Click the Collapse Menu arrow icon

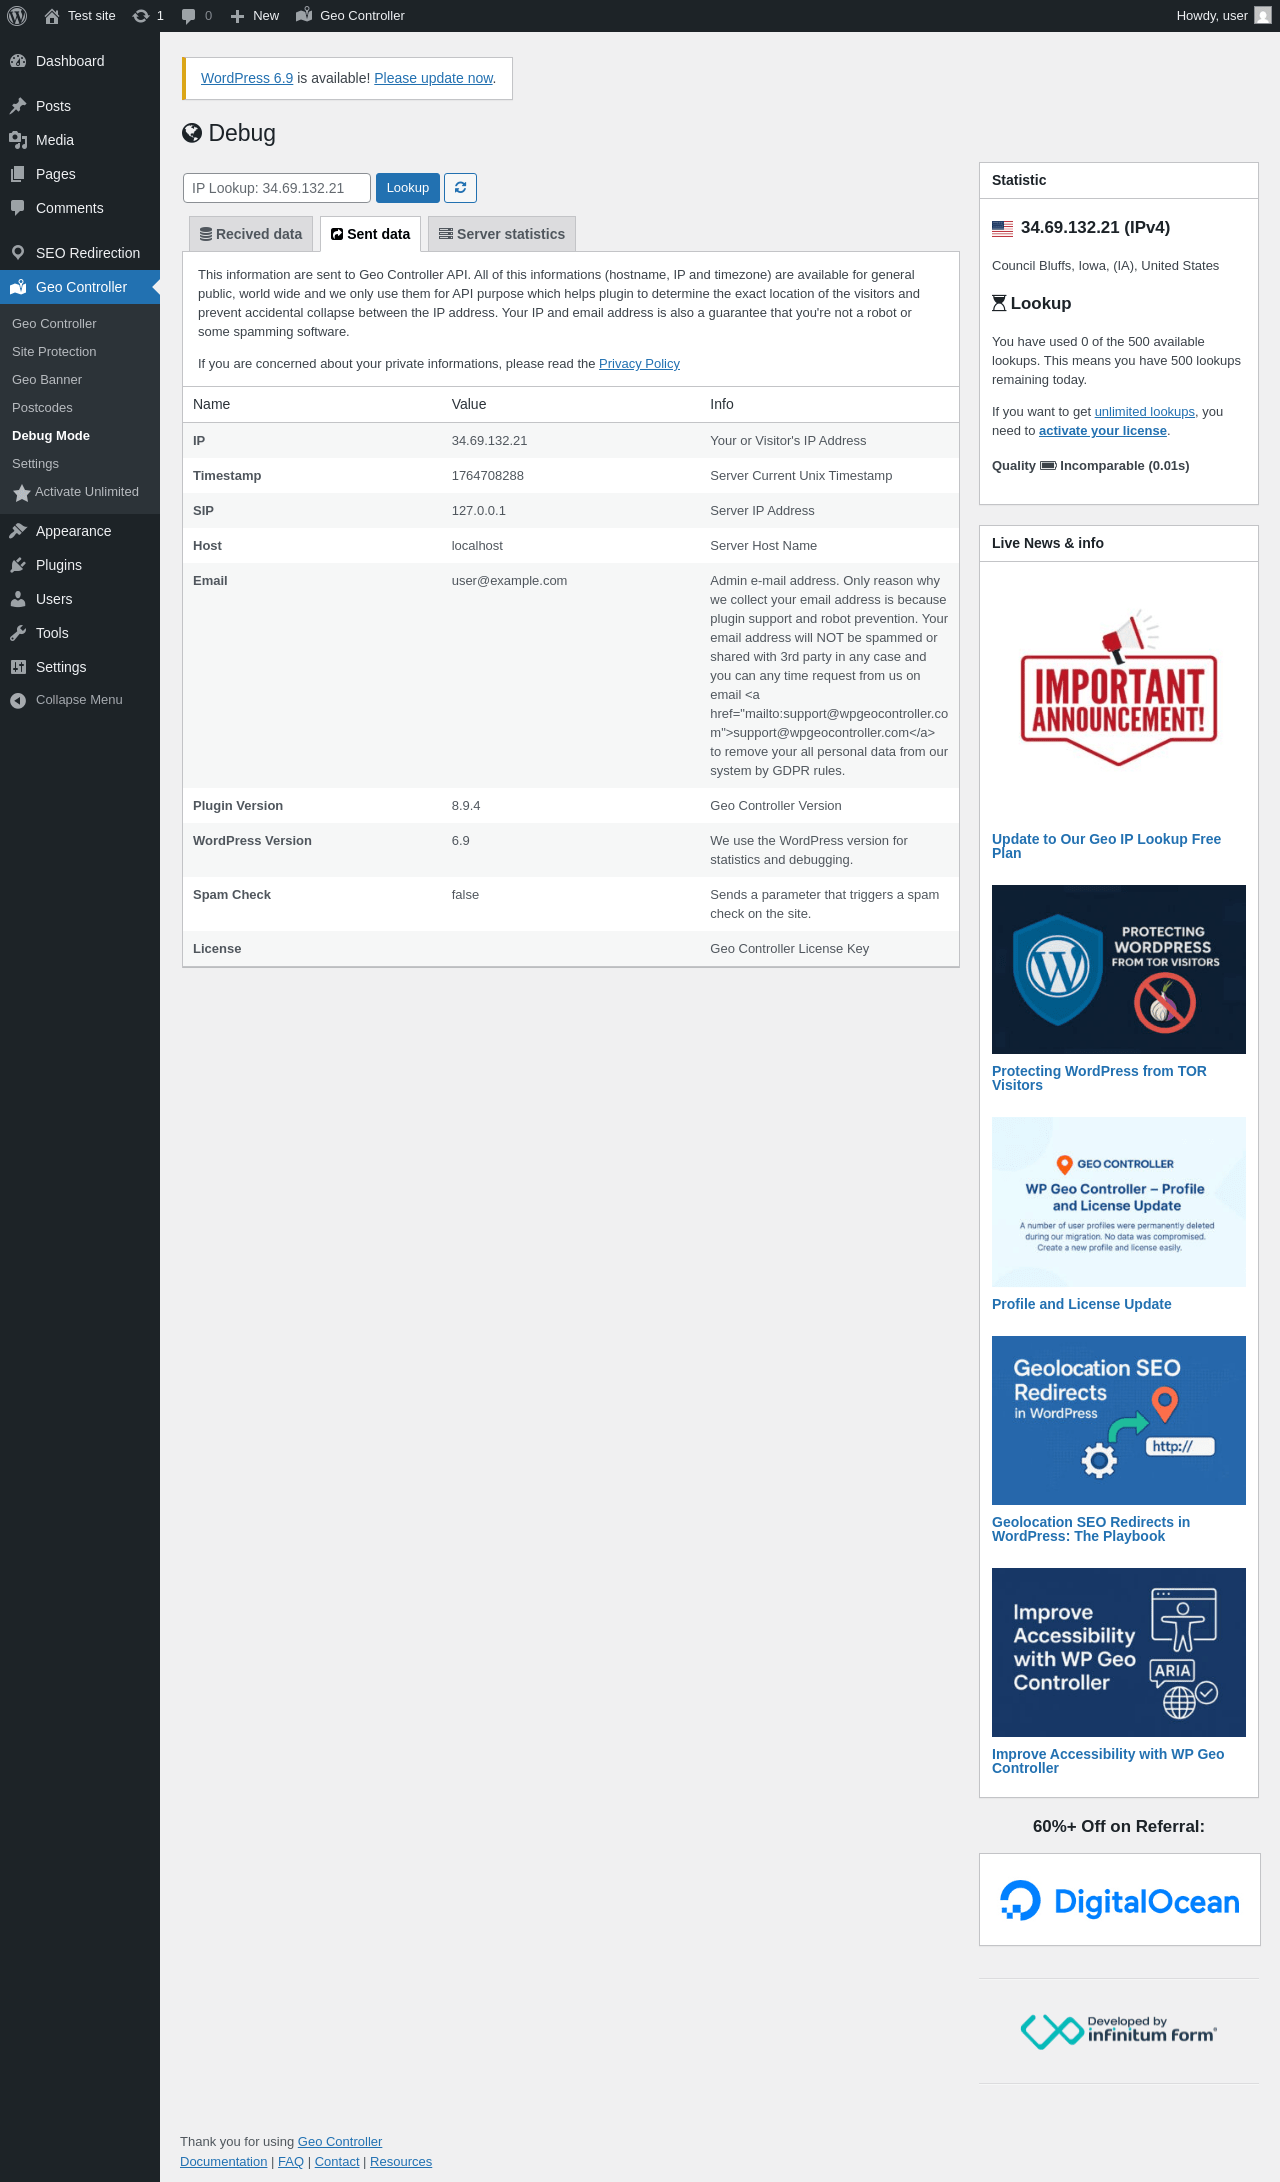(18, 700)
